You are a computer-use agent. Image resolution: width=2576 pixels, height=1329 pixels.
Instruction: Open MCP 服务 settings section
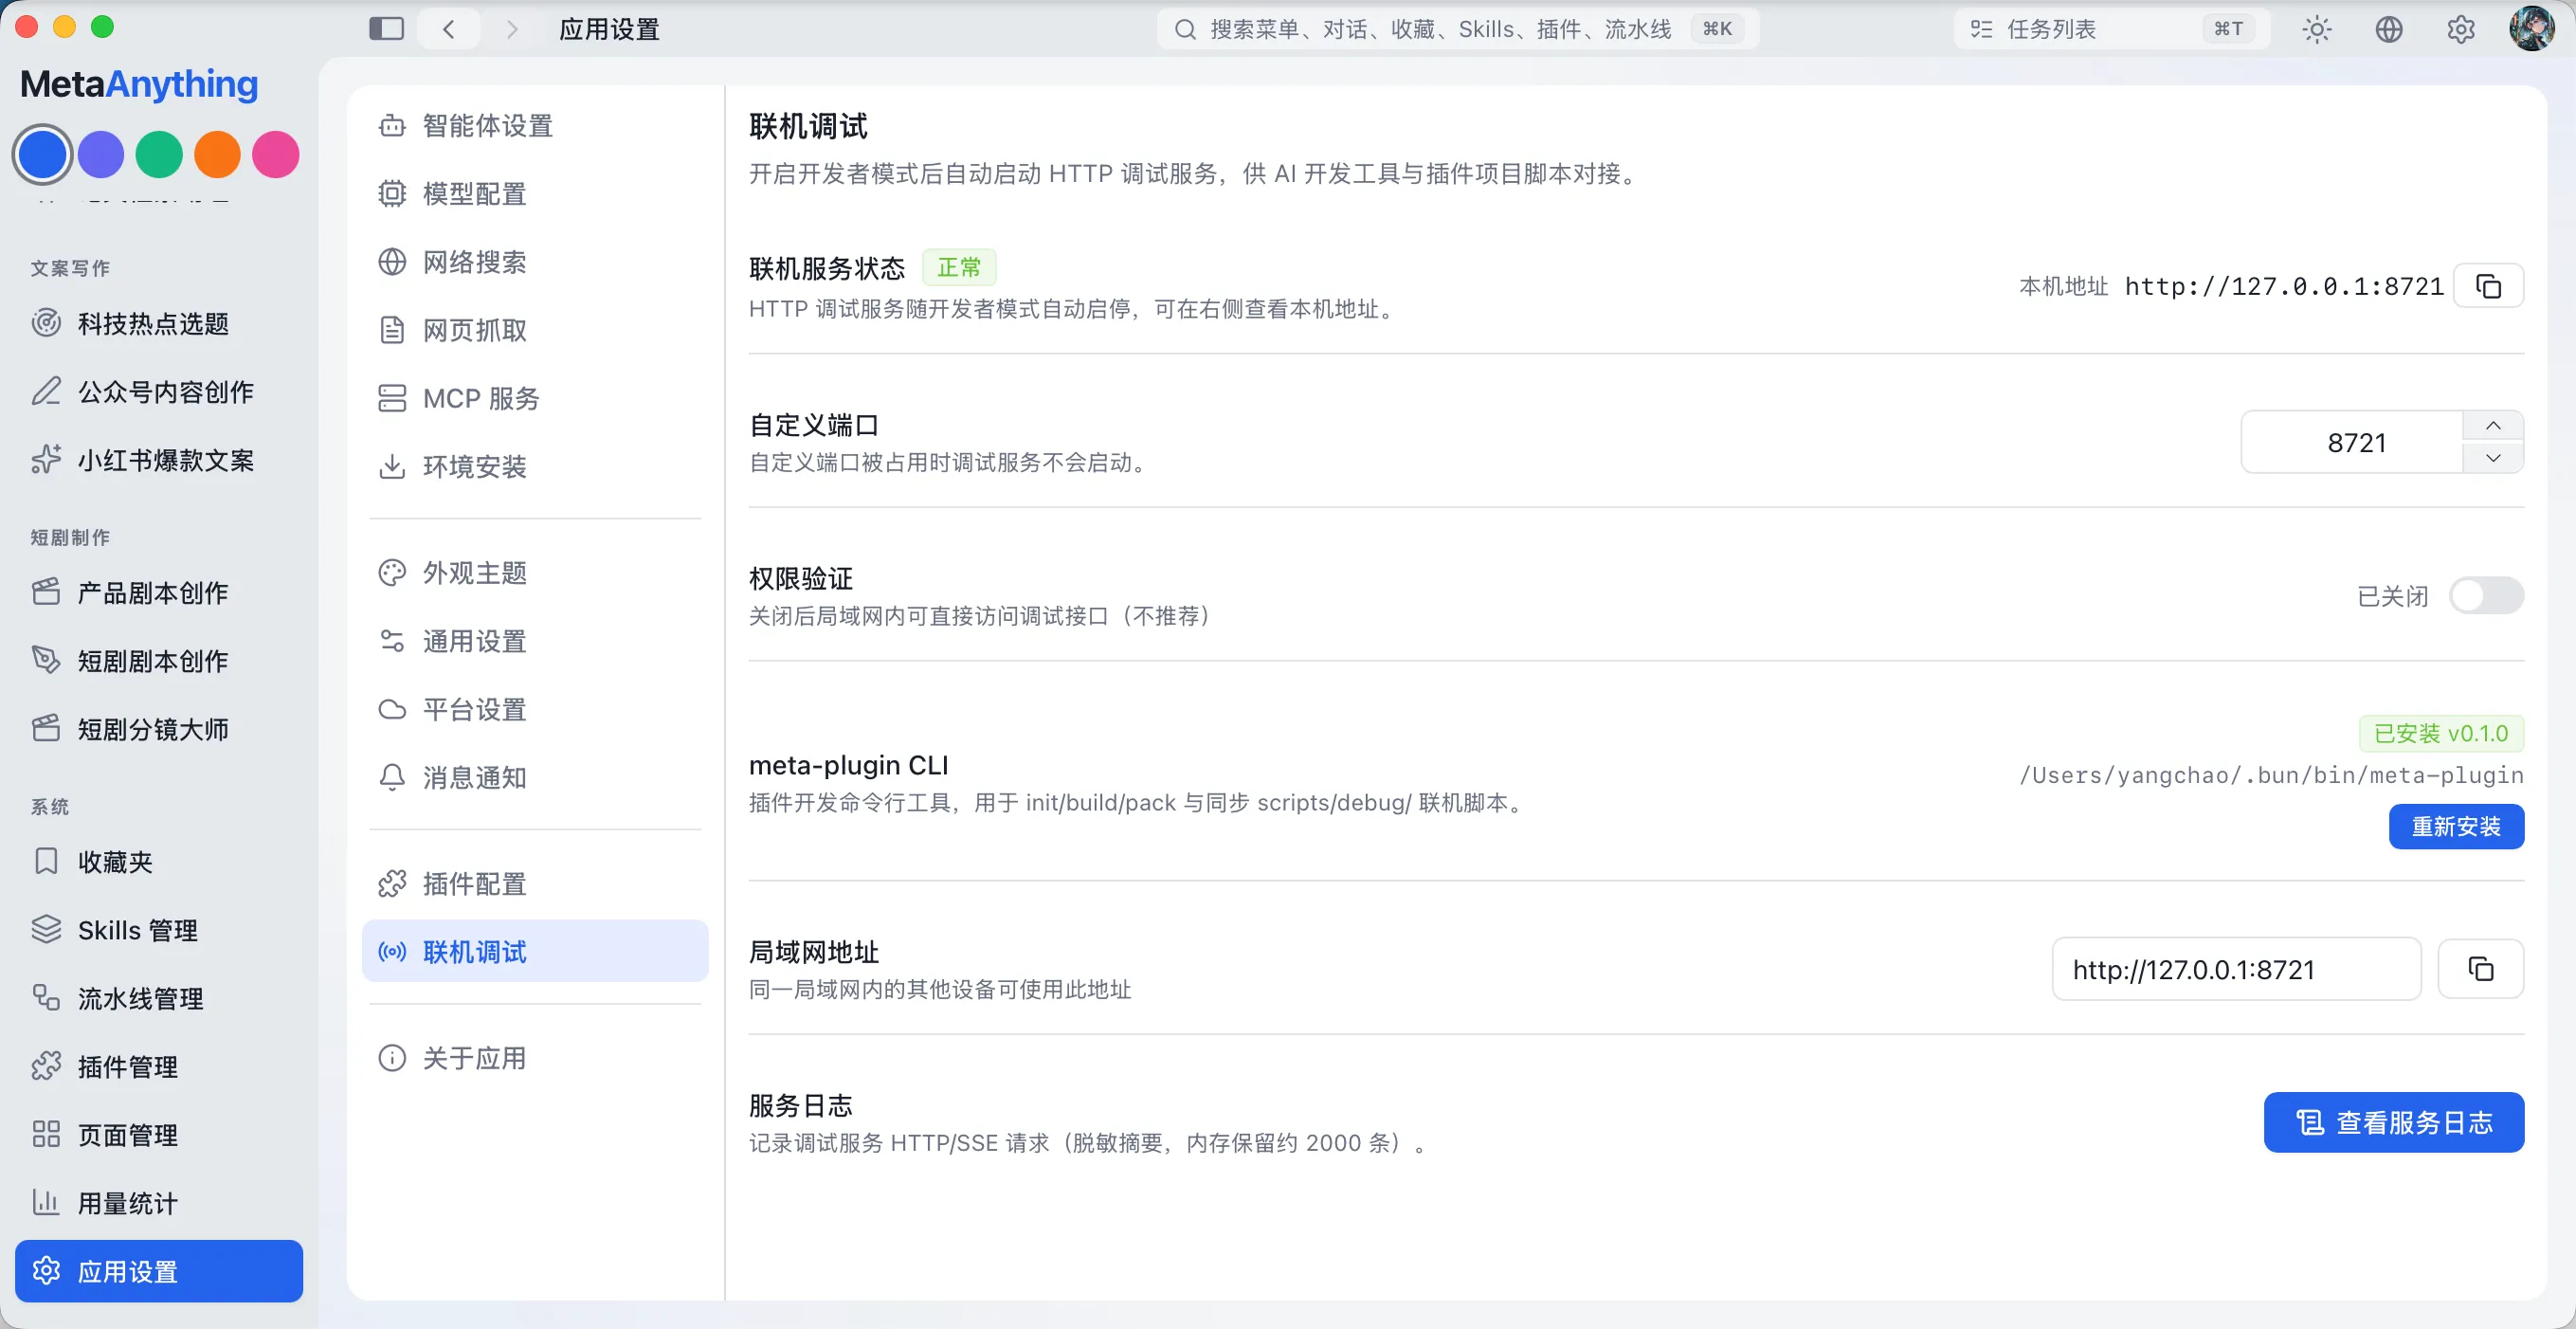coord(535,398)
